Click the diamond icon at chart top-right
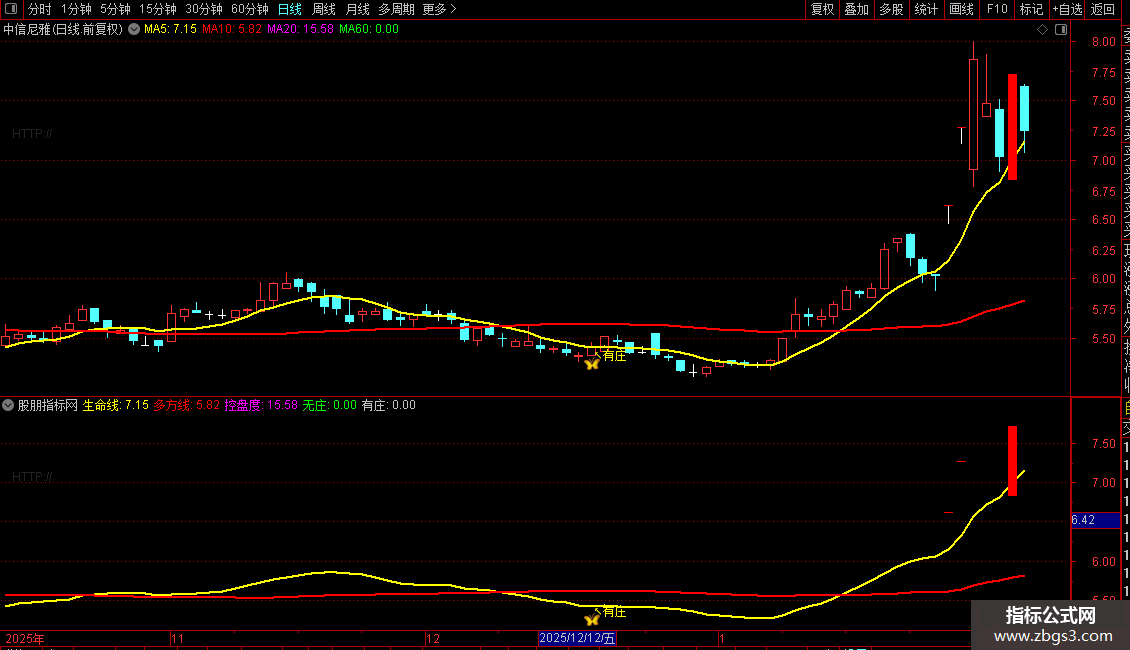Viewport: 1130px width, 650px height. (1042, 30)
